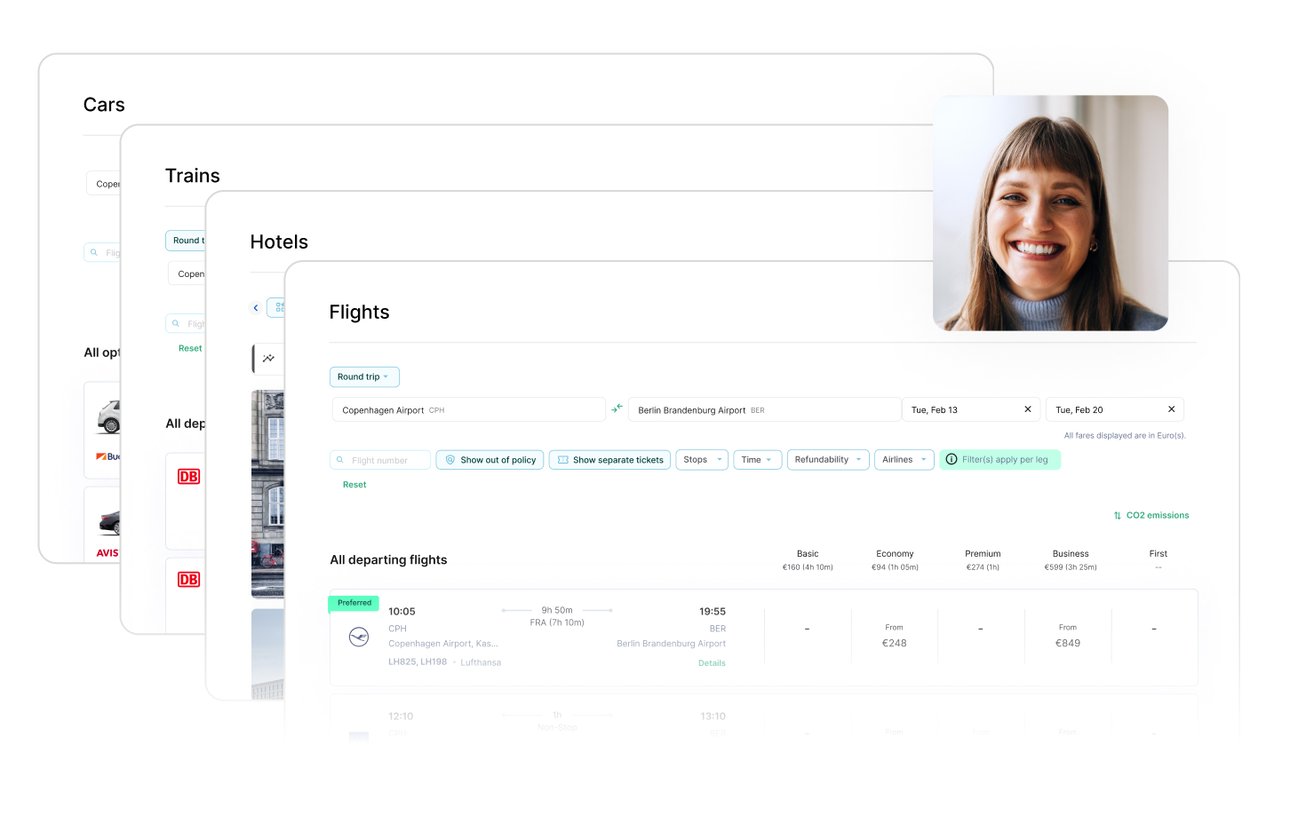1290x824 pixels.
Task: Go back using Hotels window chevron
Action: click(x=256, y=308)
